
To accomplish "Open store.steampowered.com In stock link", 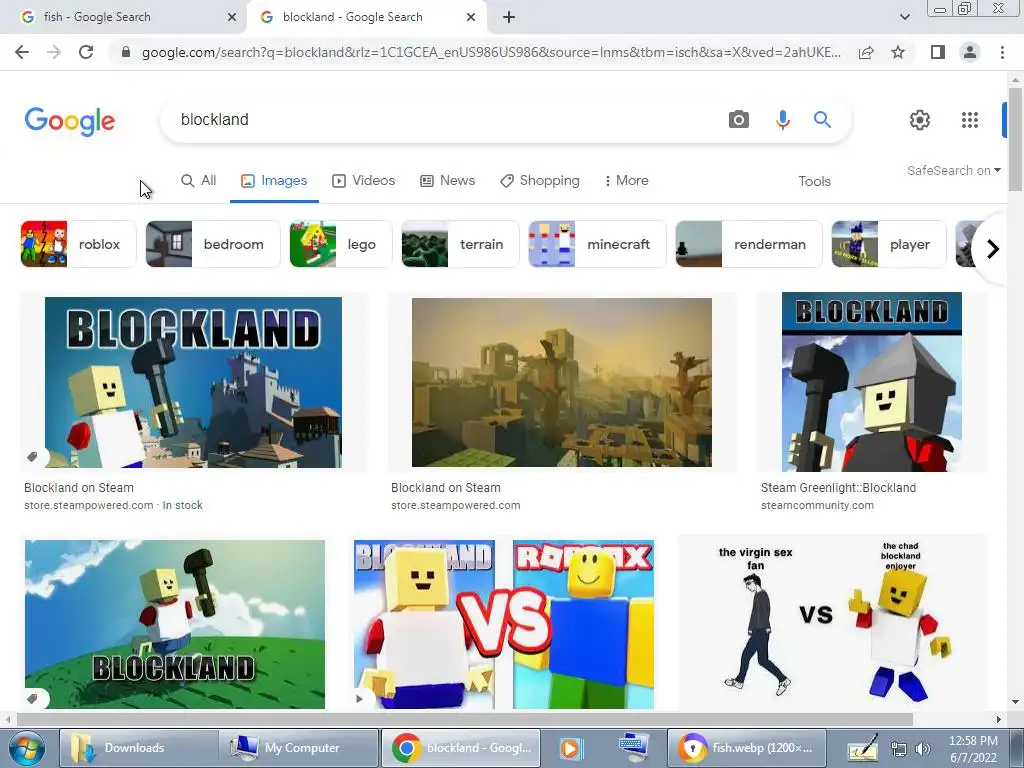I will [113, 505].
